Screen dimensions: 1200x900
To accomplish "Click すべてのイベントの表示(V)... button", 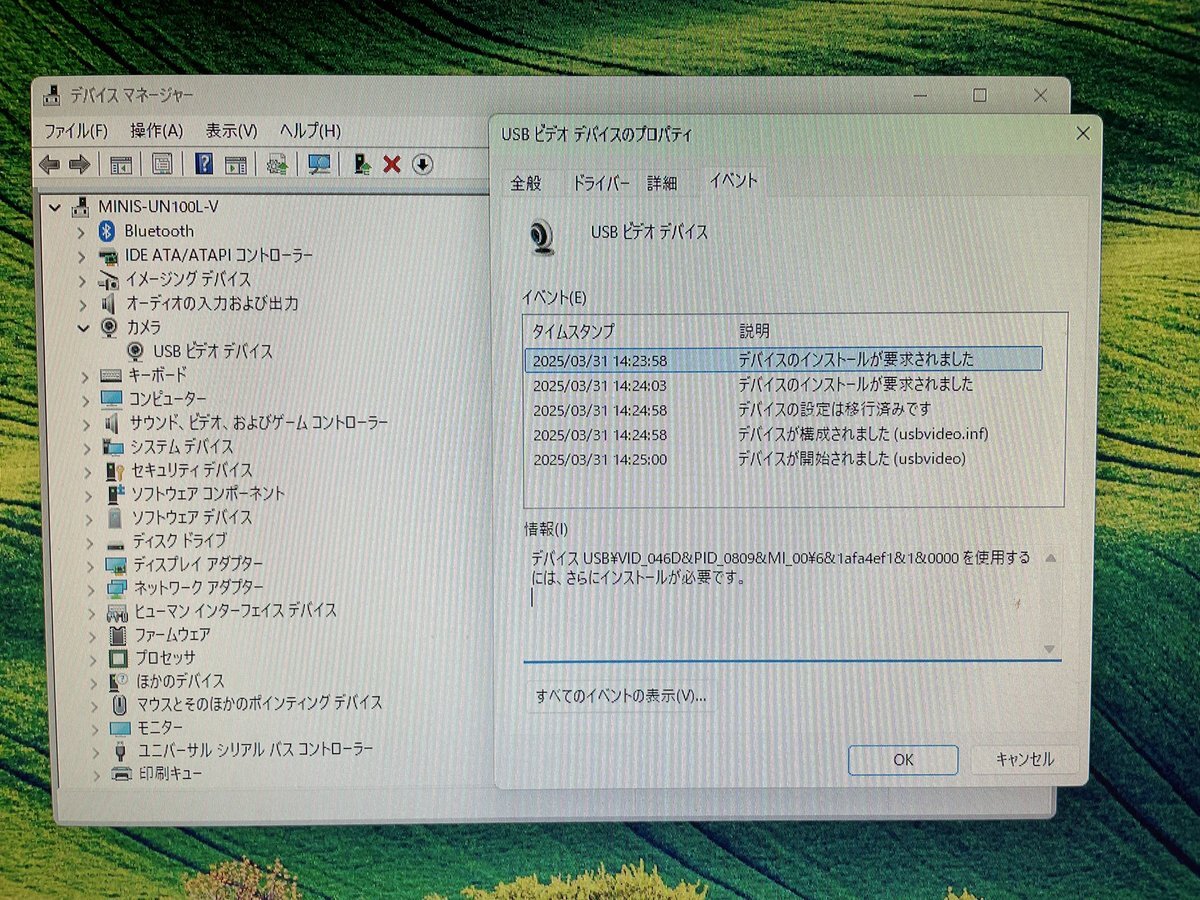I will pos(620,696).
